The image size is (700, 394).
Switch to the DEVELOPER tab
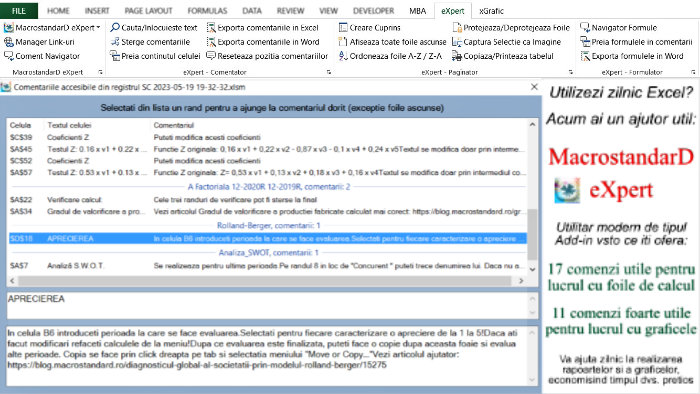[x=373, y=11]
